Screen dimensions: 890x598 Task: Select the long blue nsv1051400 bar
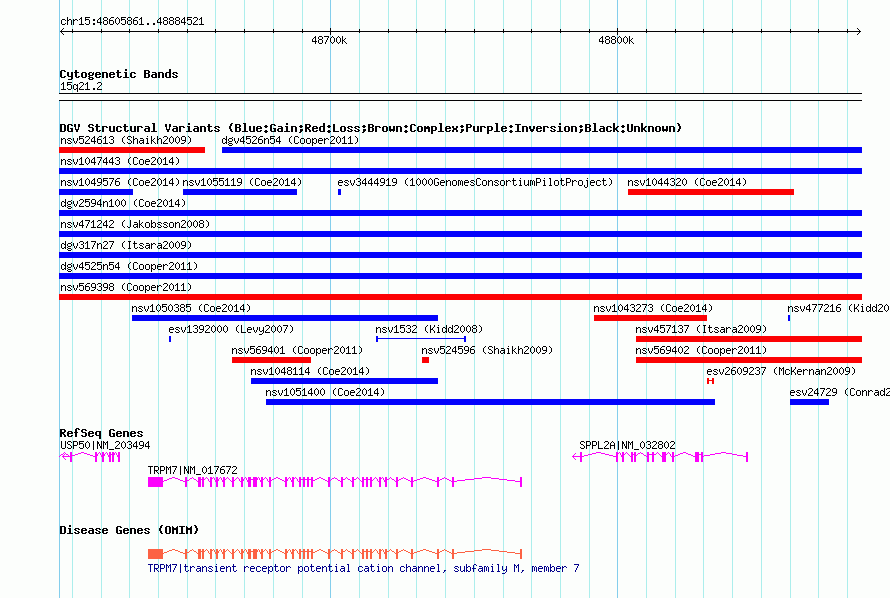pos(490,402)
